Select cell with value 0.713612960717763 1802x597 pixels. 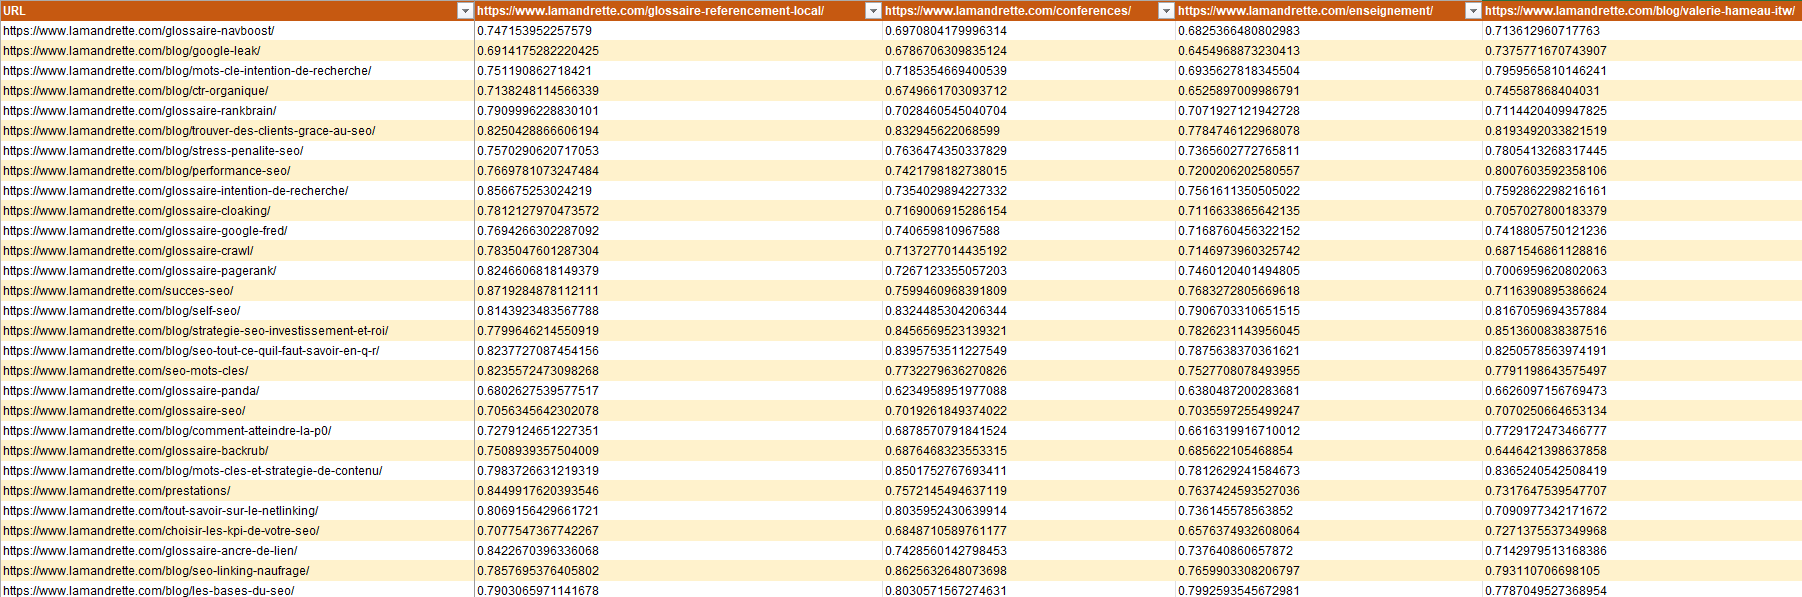pos(1642,31)
